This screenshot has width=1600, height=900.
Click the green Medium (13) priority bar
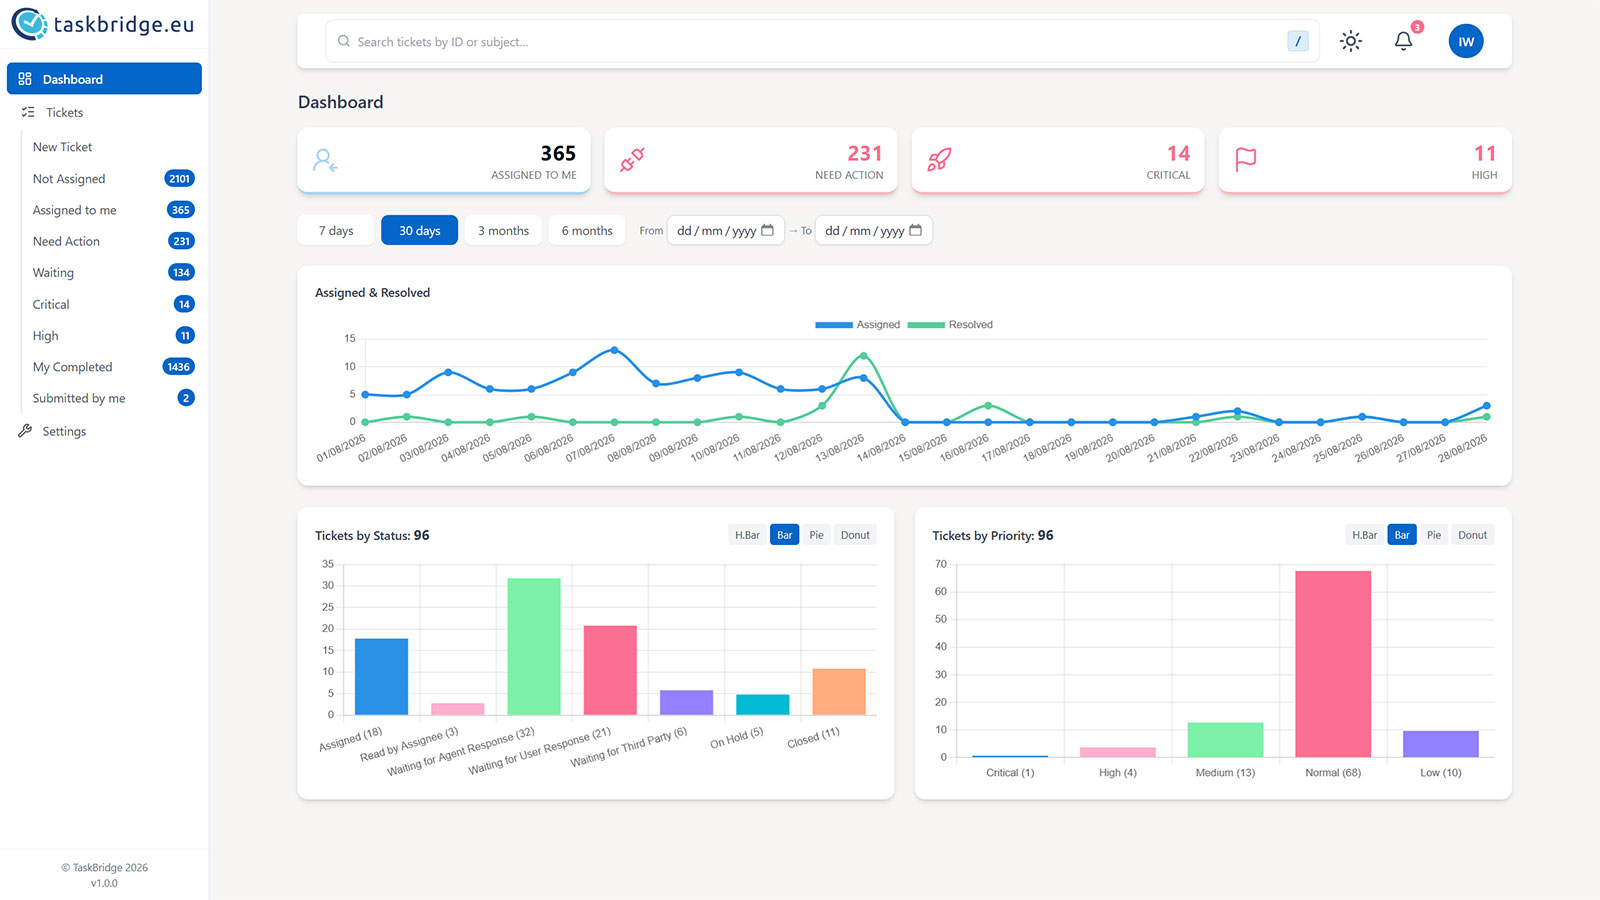click(x=1225, y=740)
